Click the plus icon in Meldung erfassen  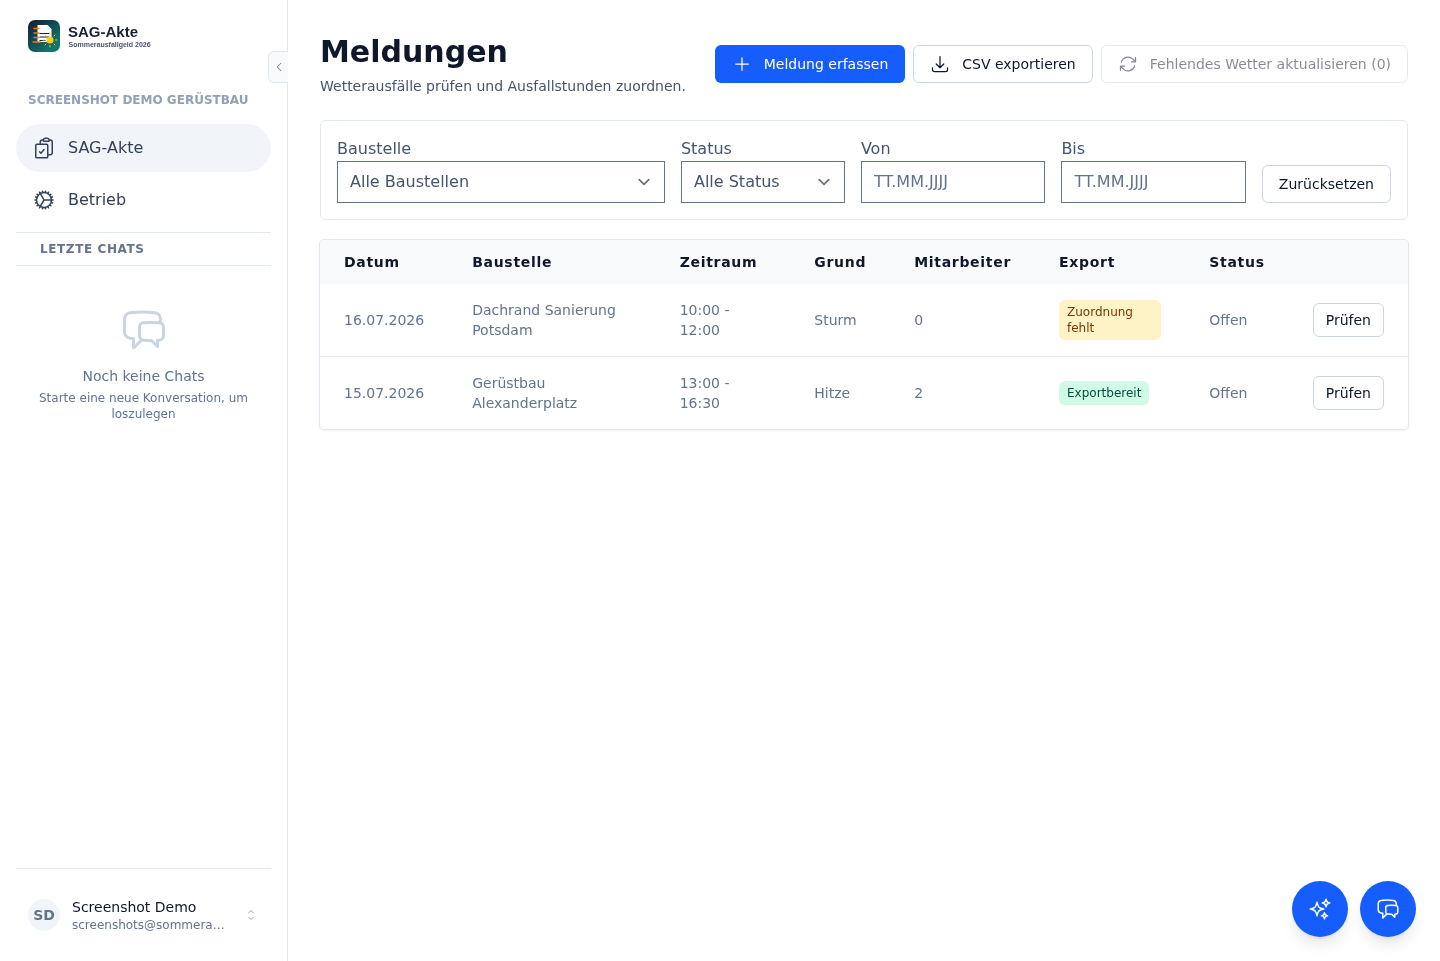(742, 64)
